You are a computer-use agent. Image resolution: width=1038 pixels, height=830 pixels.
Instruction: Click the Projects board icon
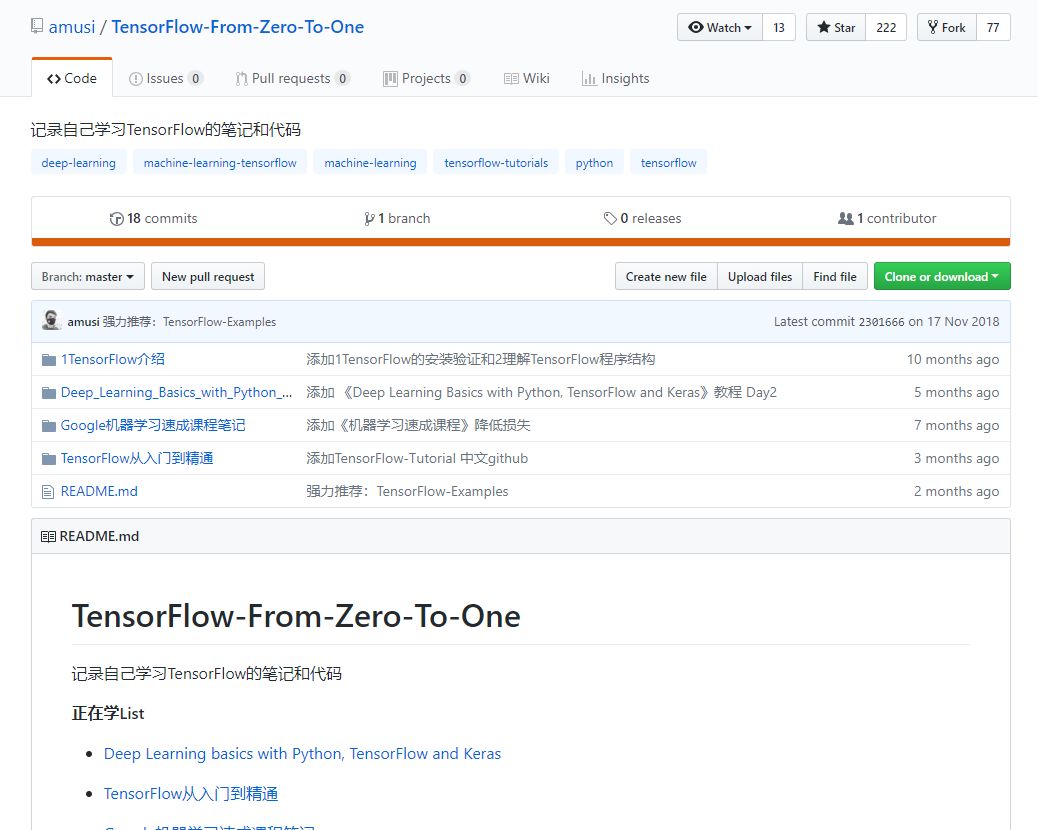pos(391,79)
